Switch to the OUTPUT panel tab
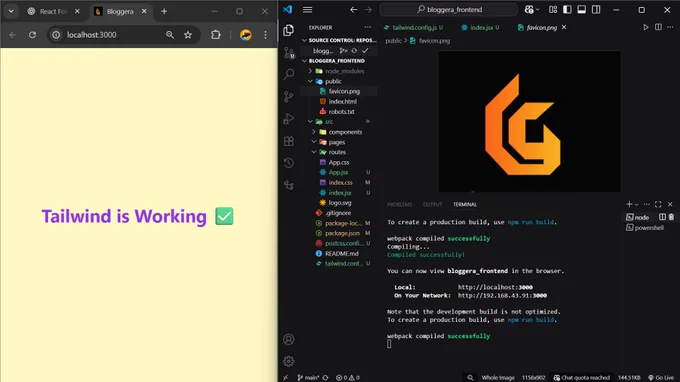The width and height of the screenshot is (680, 382). (432, 204)
